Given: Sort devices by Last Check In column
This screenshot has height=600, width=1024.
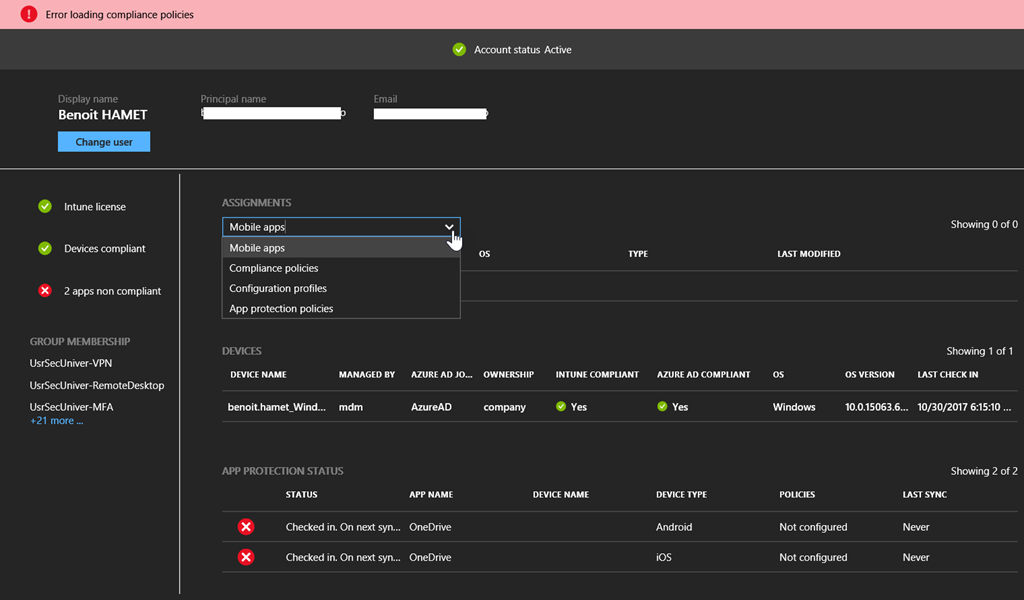Looking at the screenshot, I should (x=947, y=375).
